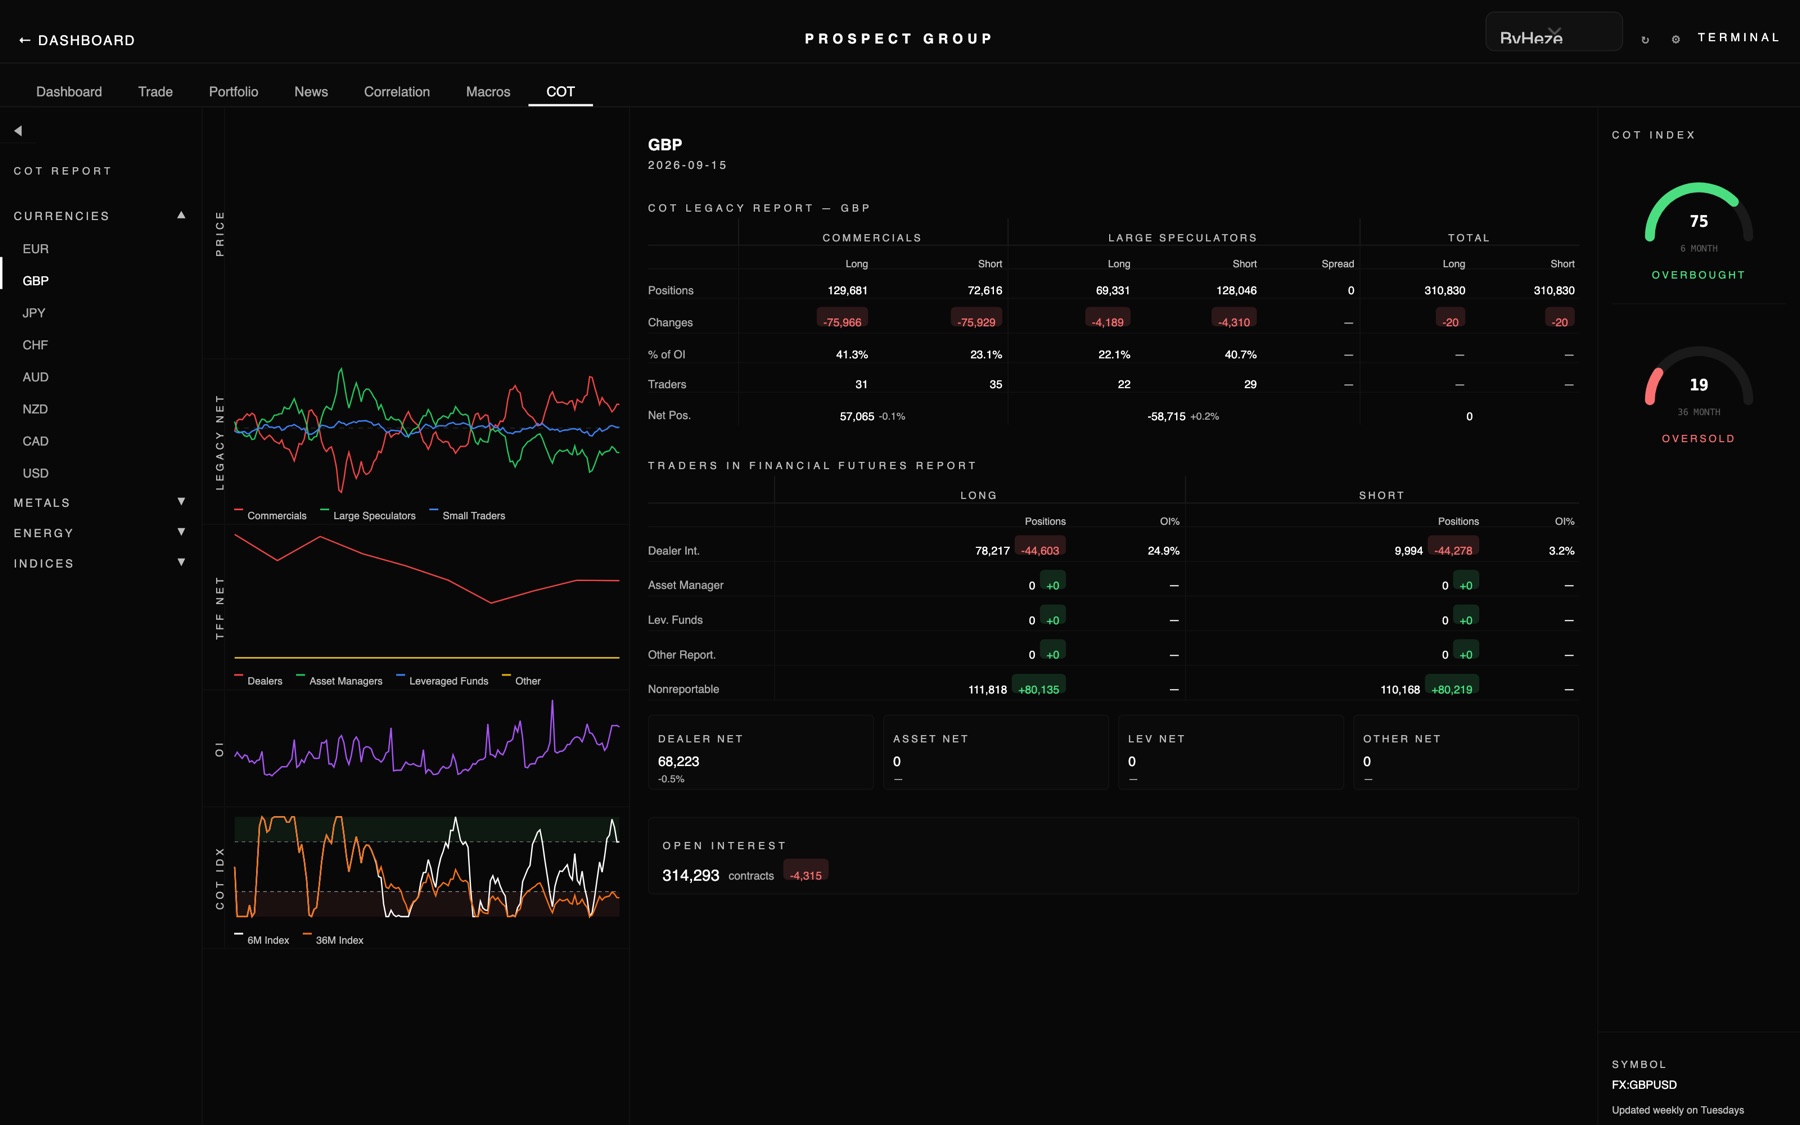1800x1125 pixels.
Task: Click the Commercials long positions 129,681
Action: [x=847, y=291]
